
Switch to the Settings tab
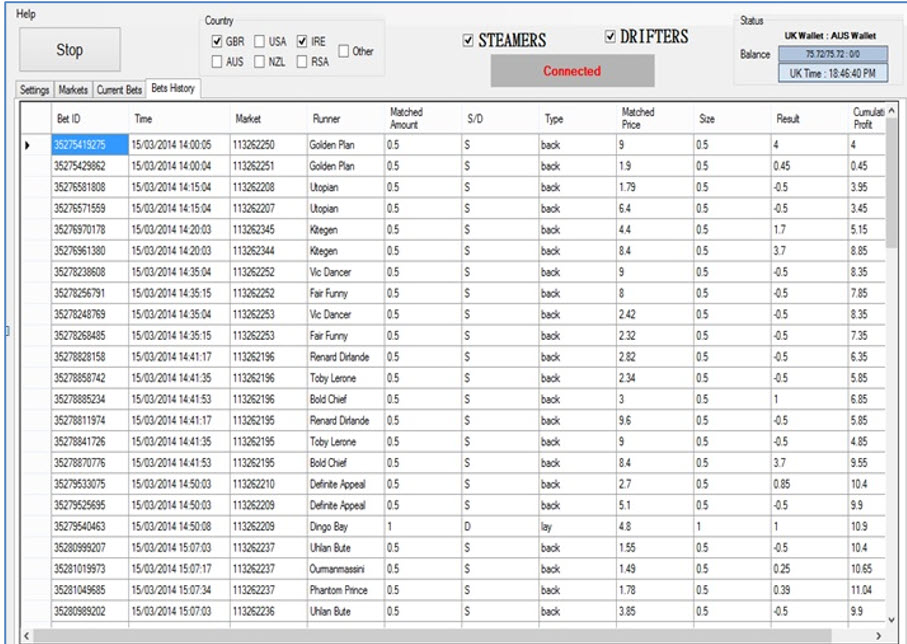point(34,90)
